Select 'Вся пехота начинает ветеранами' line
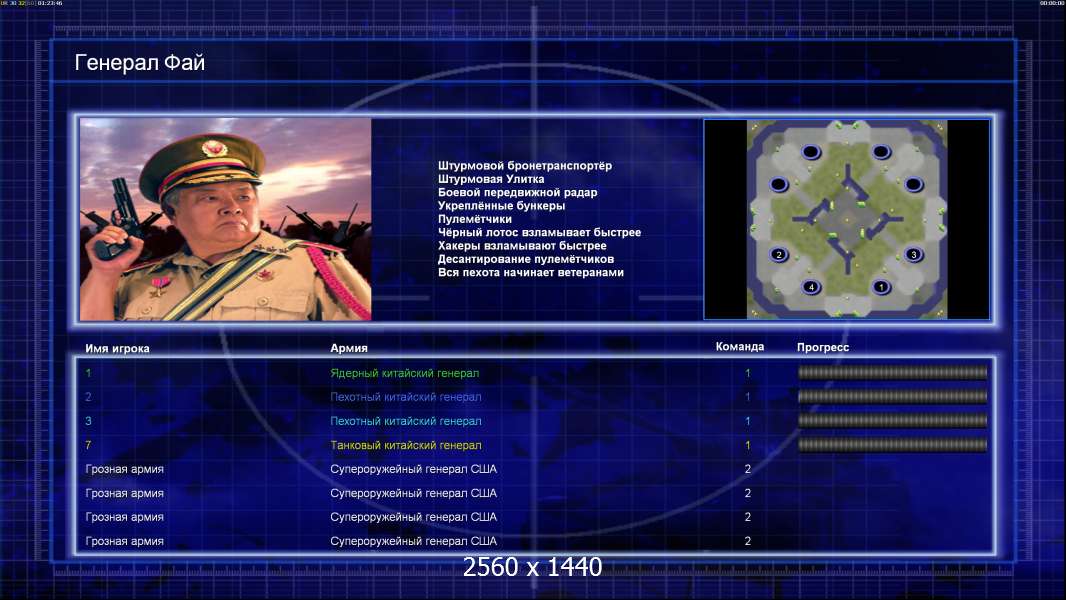This screenshot has width=1066, height=600. tap(530, 272)
